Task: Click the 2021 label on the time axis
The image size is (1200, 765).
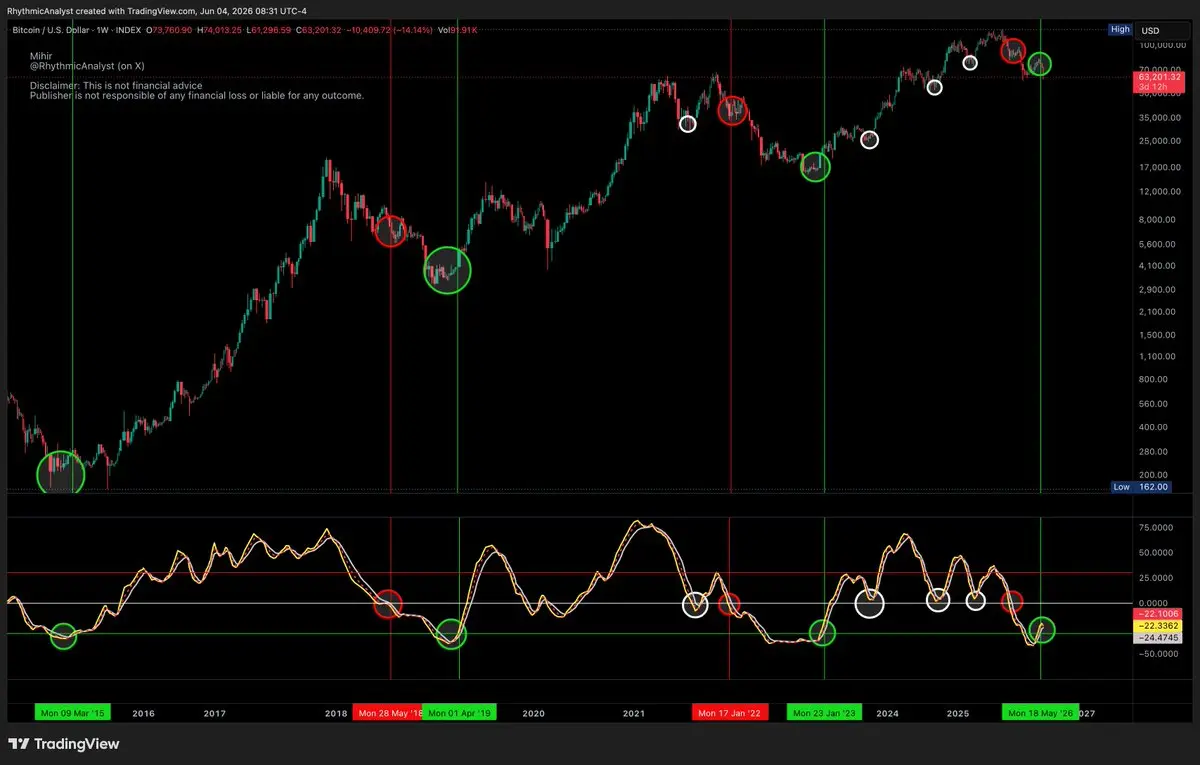Action: pos(634,714)
